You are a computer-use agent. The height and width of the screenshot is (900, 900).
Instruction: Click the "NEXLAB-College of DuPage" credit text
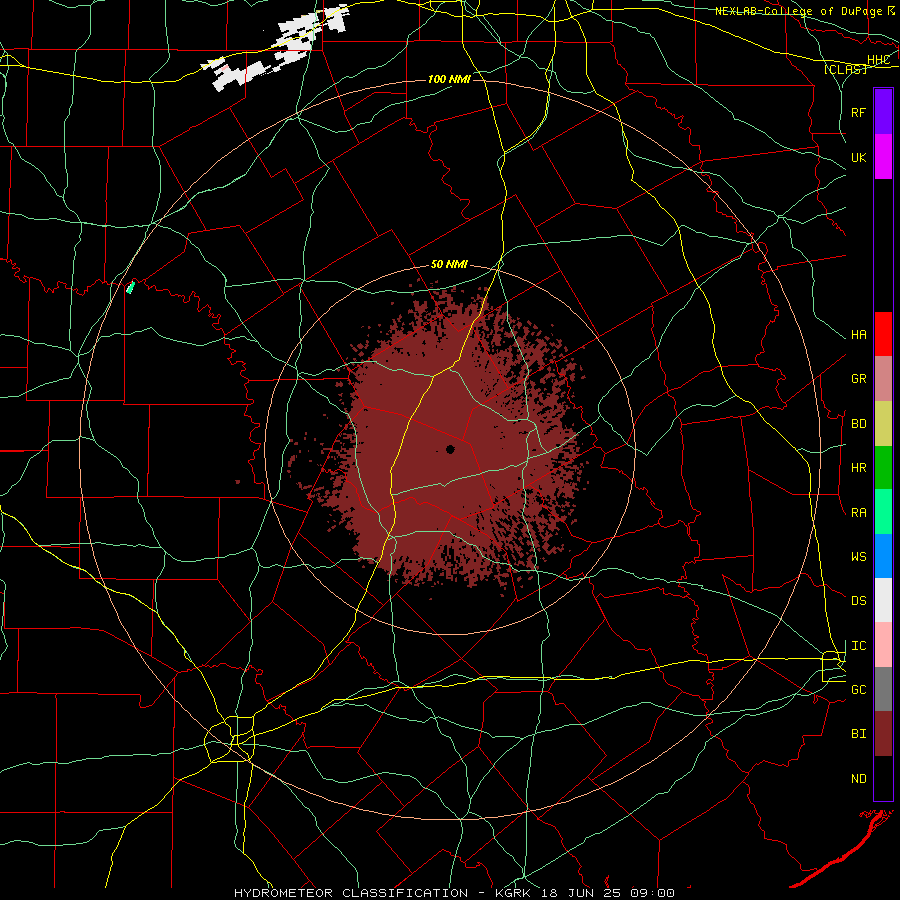point(800,11)
